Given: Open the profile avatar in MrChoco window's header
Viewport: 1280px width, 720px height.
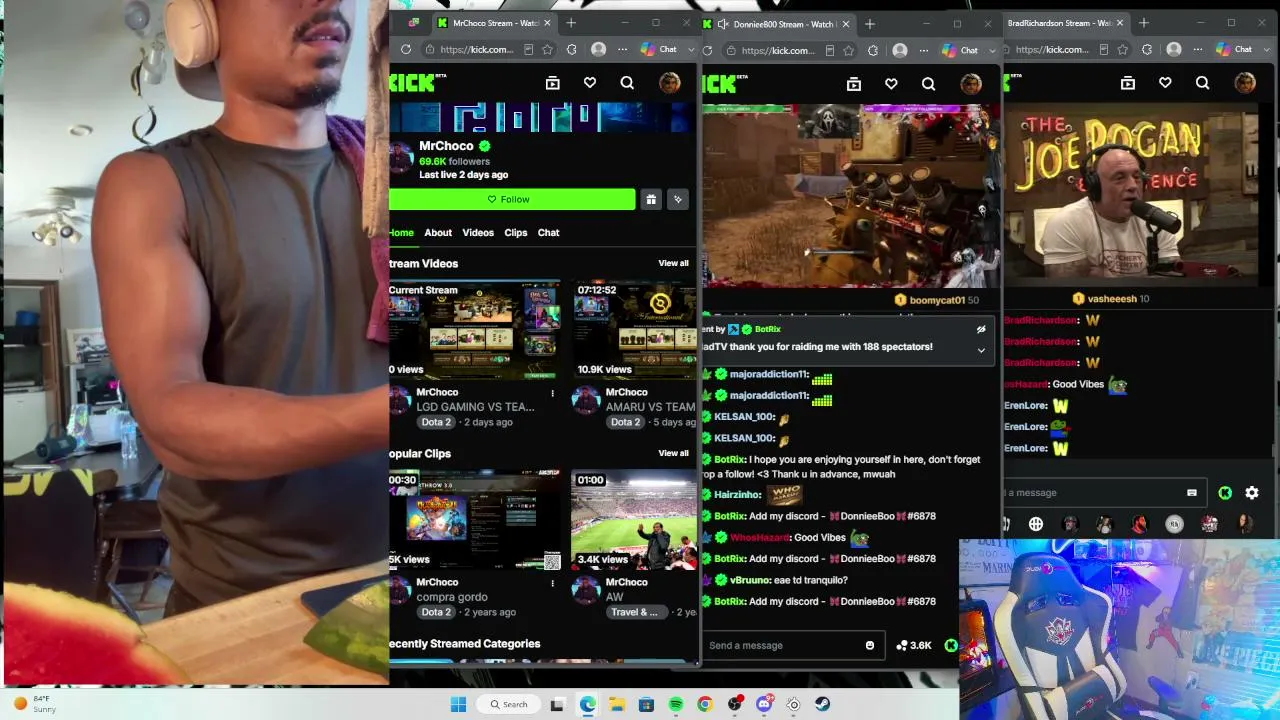Looking at the screenshot, I should click(669, 84).
